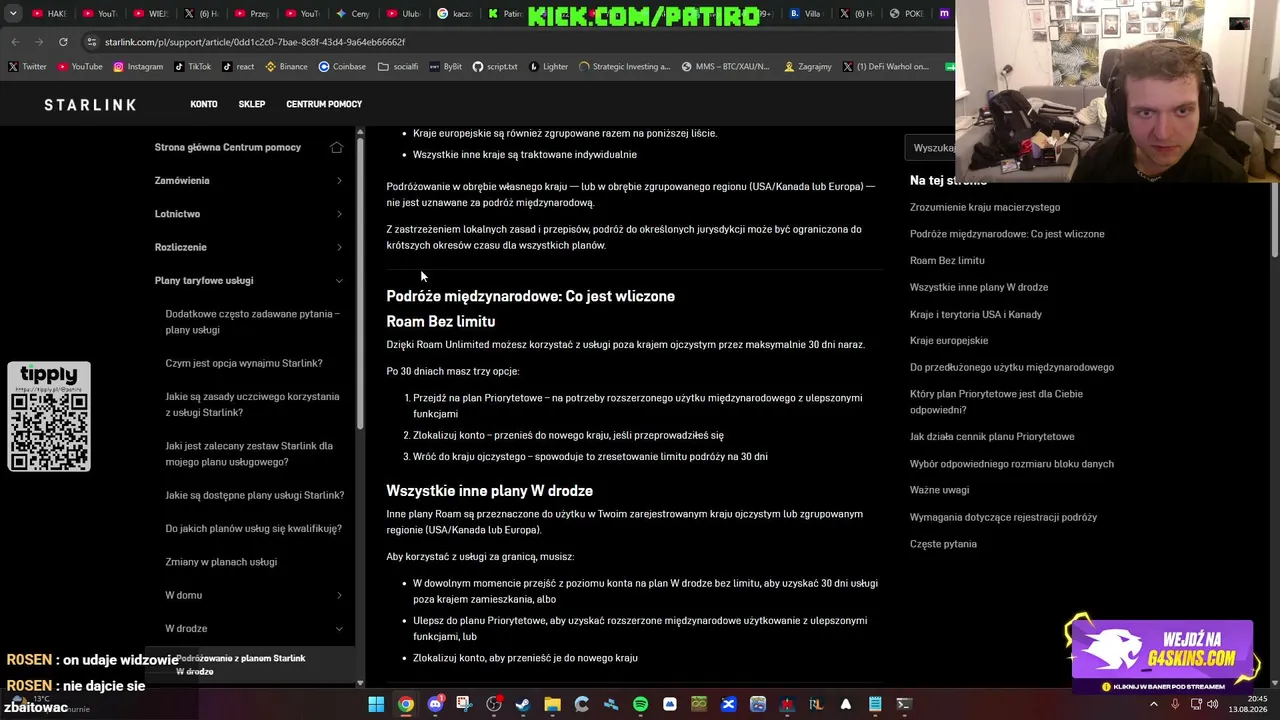Viewport: 1280px width, 720px height.
Task: Open the Dodatkowe często zadawane pytania article
Action: pos(253,322)
